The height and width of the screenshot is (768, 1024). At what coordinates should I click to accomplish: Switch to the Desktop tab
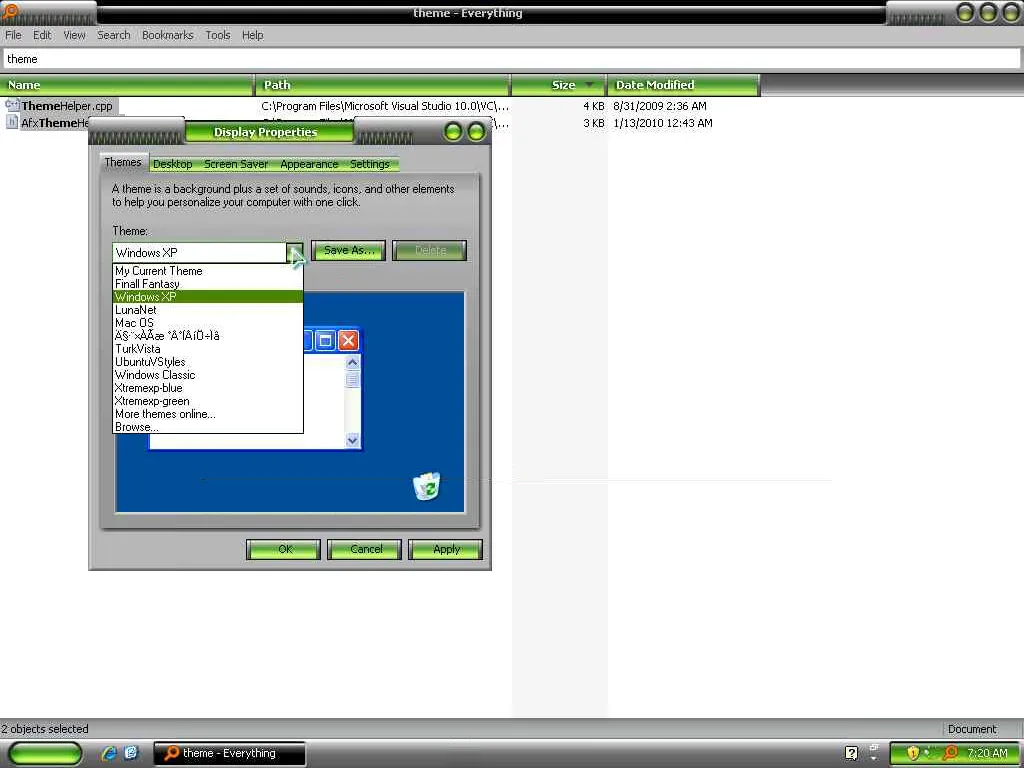(172, 164)
